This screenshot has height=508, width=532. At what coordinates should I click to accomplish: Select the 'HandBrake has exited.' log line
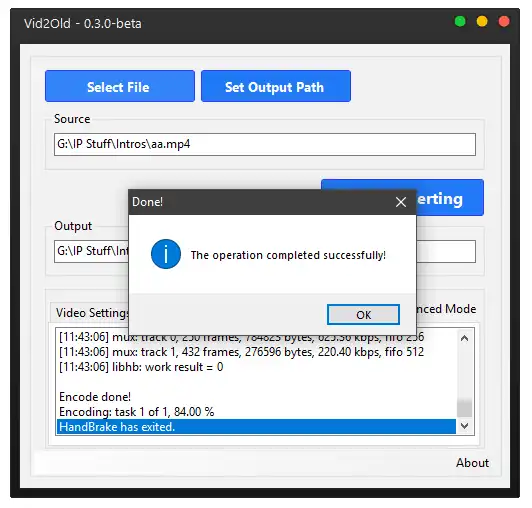coord(256,427)
